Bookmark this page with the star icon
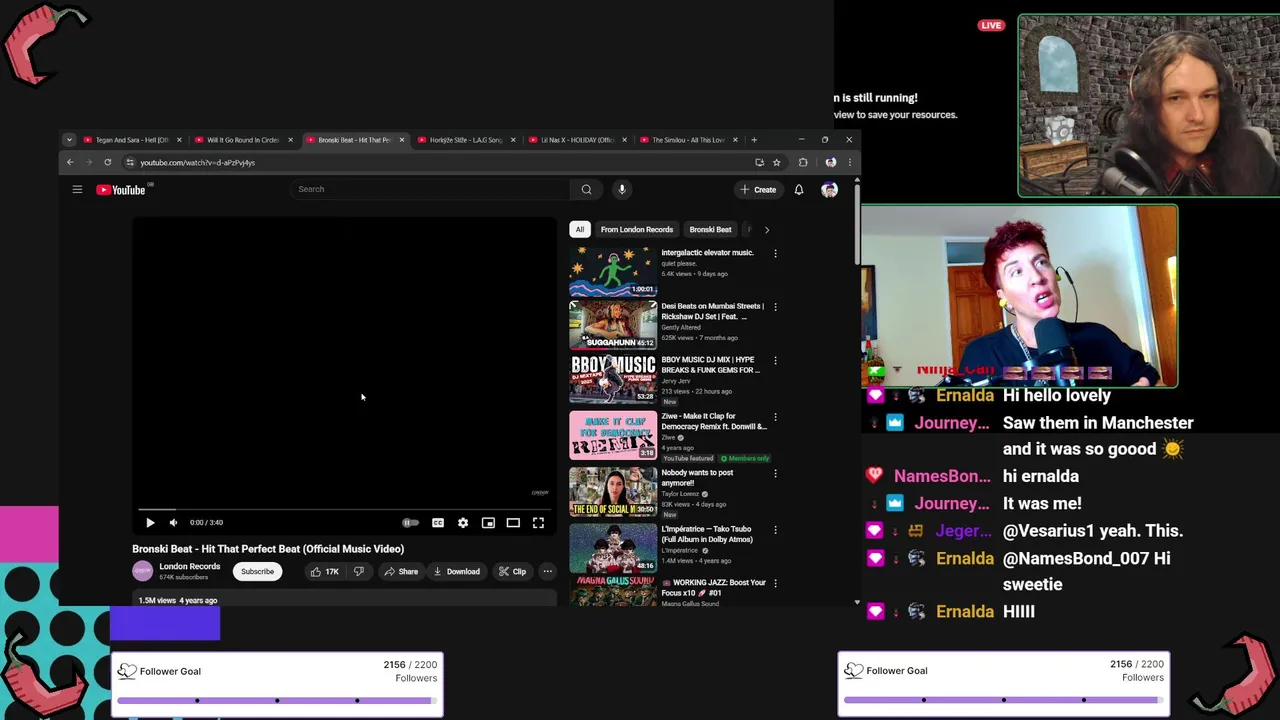This screenshot has height=720, width=1280. click(x=776, y=162)
